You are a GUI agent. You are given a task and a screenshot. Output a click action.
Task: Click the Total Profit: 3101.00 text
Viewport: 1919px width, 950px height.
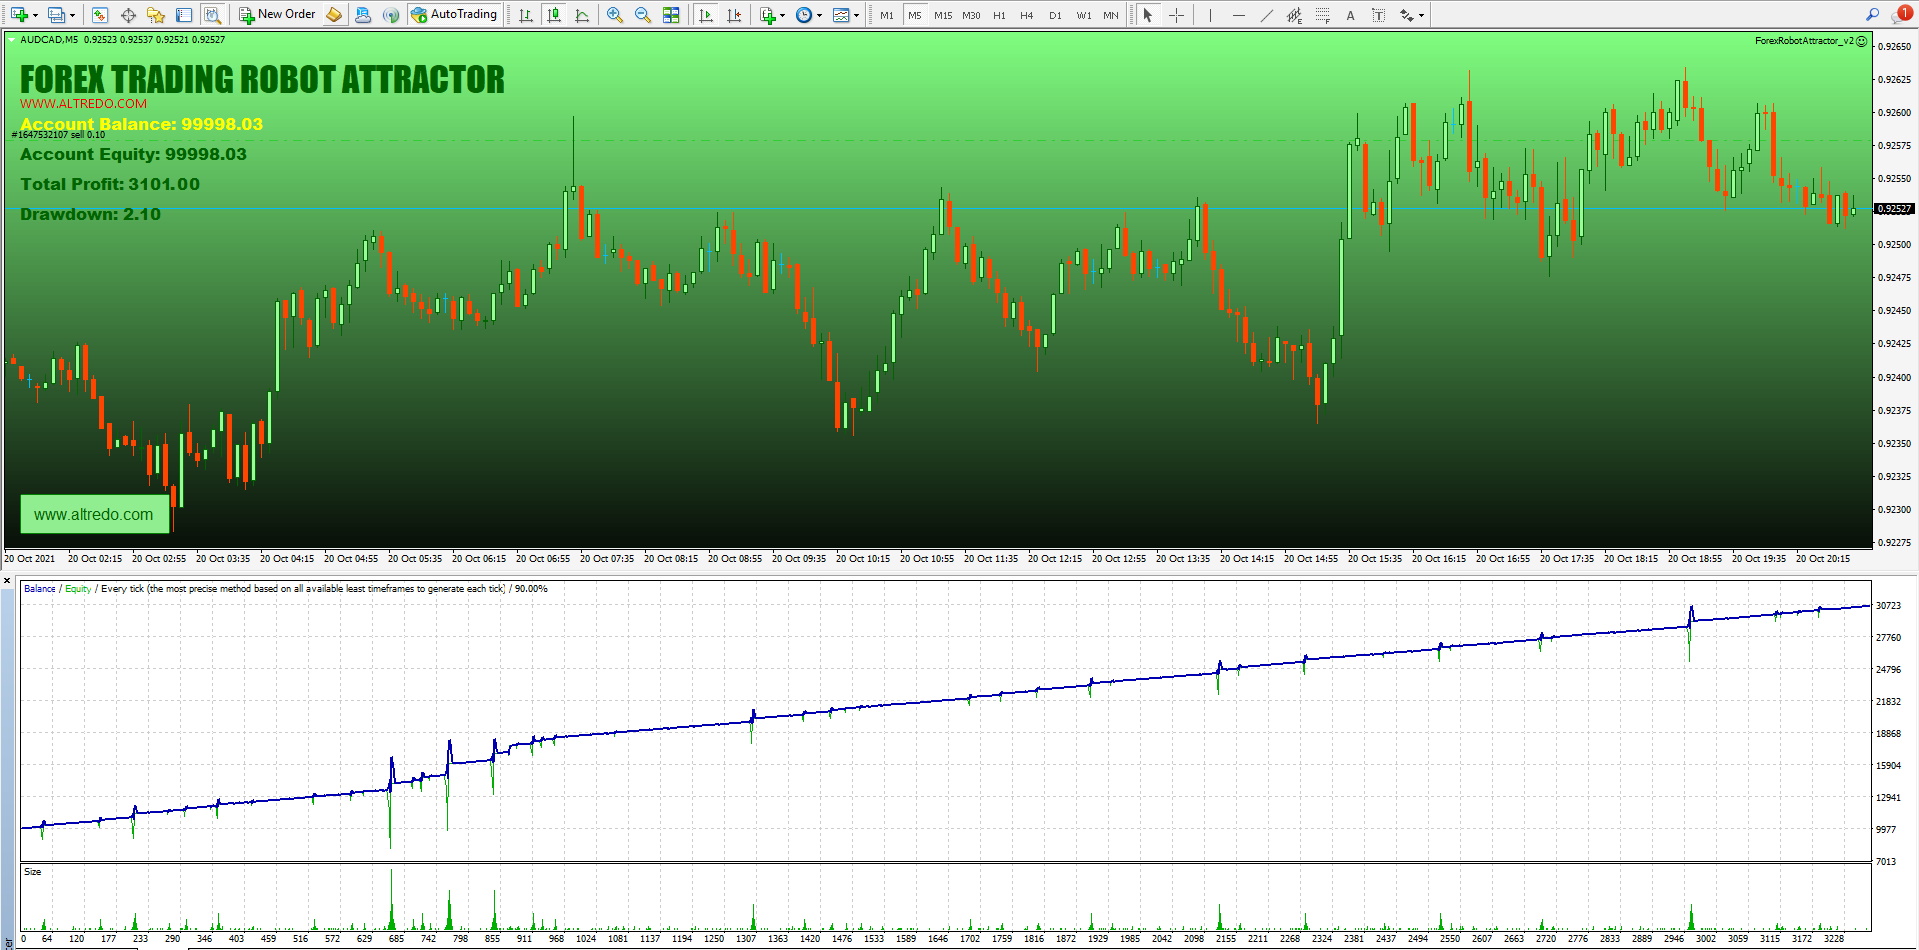tap(110, 184)
